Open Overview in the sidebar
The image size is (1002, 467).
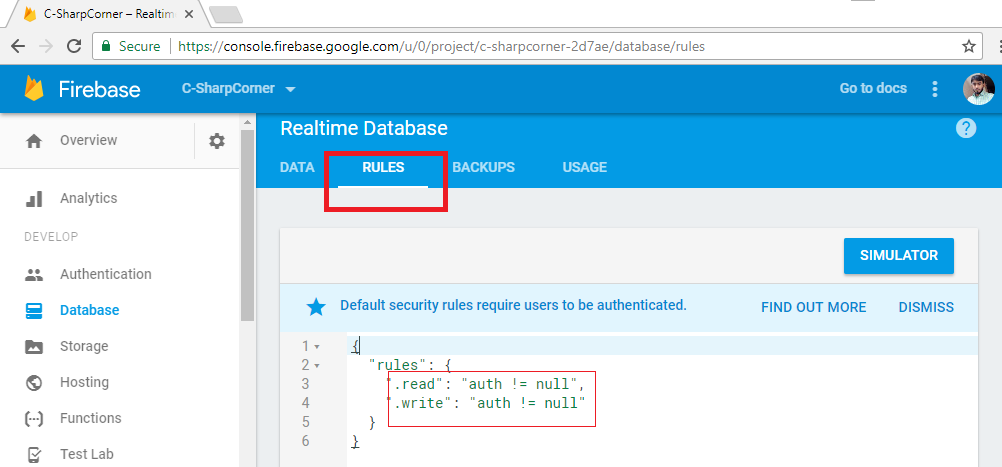(x=89, y=141)
